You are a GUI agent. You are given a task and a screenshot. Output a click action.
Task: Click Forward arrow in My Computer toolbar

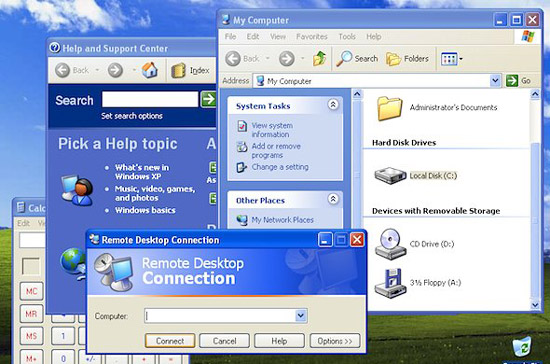[x=287, y=59]
